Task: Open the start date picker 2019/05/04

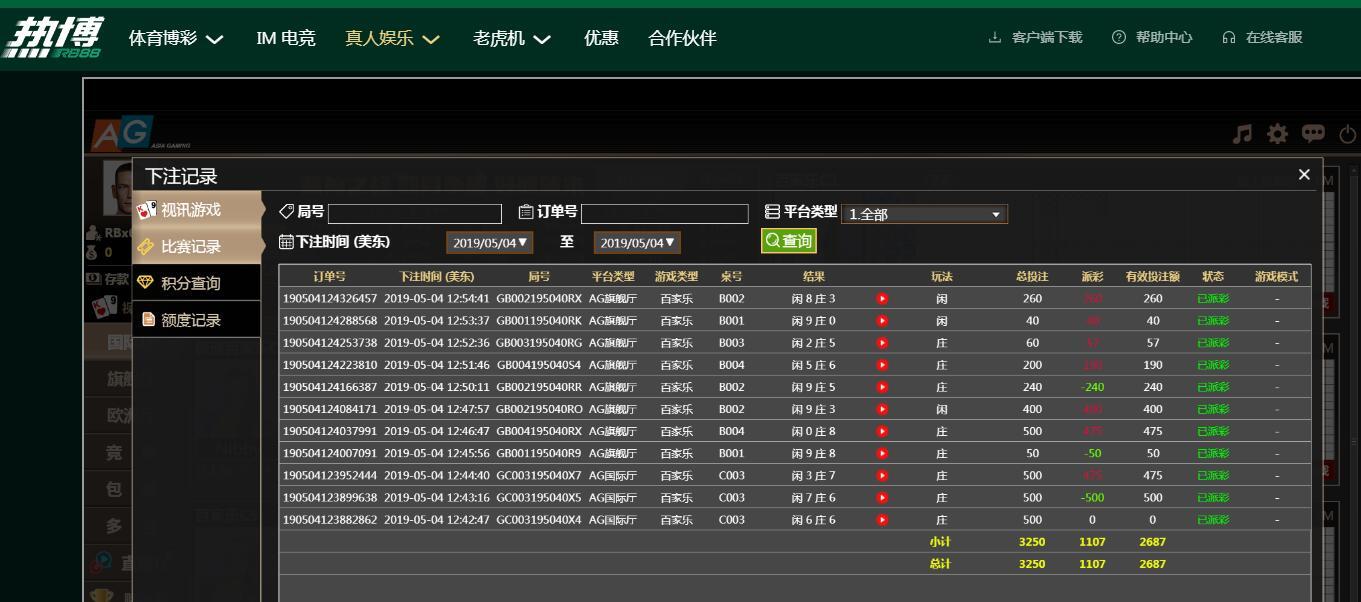Action: point(490,243)
